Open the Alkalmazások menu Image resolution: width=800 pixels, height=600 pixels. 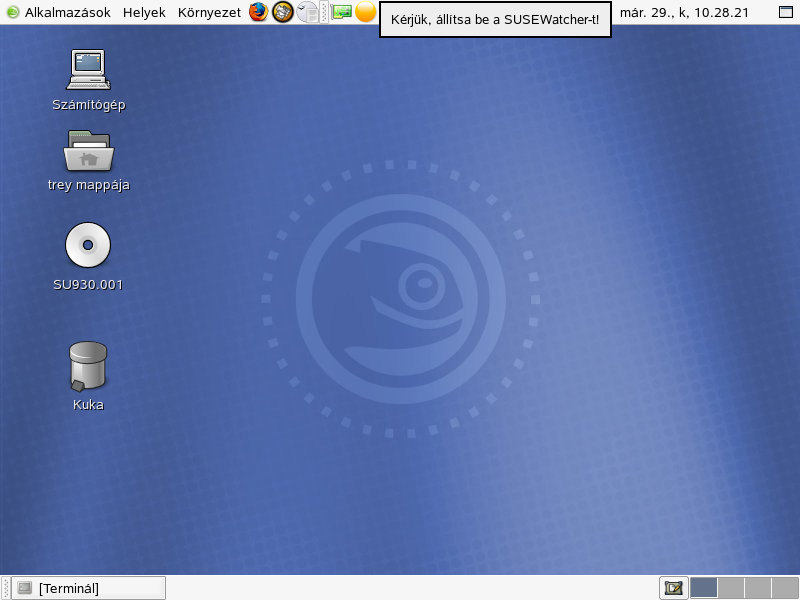[67, 12]
